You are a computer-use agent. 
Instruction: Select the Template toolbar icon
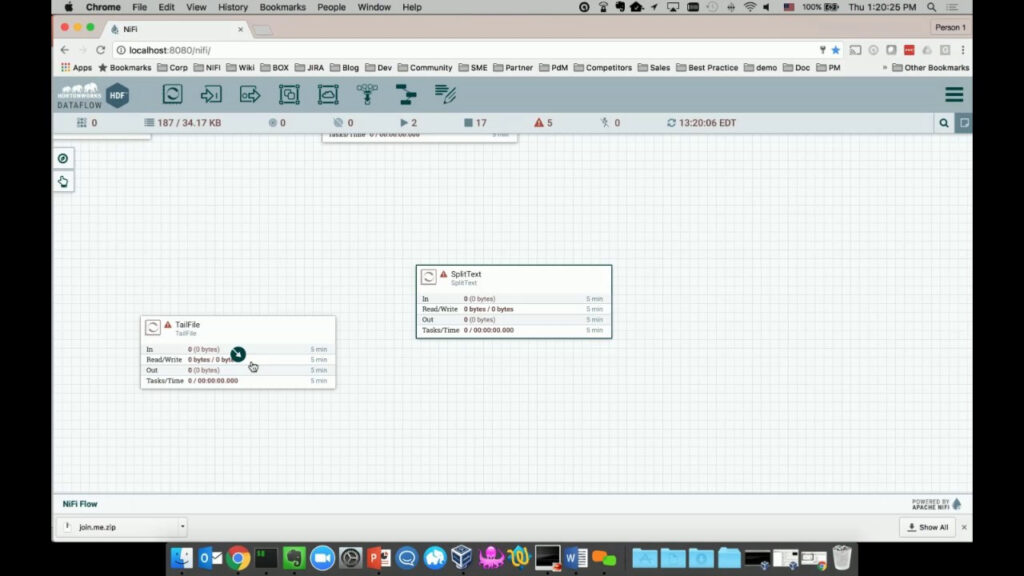click(x=406, y=95)
